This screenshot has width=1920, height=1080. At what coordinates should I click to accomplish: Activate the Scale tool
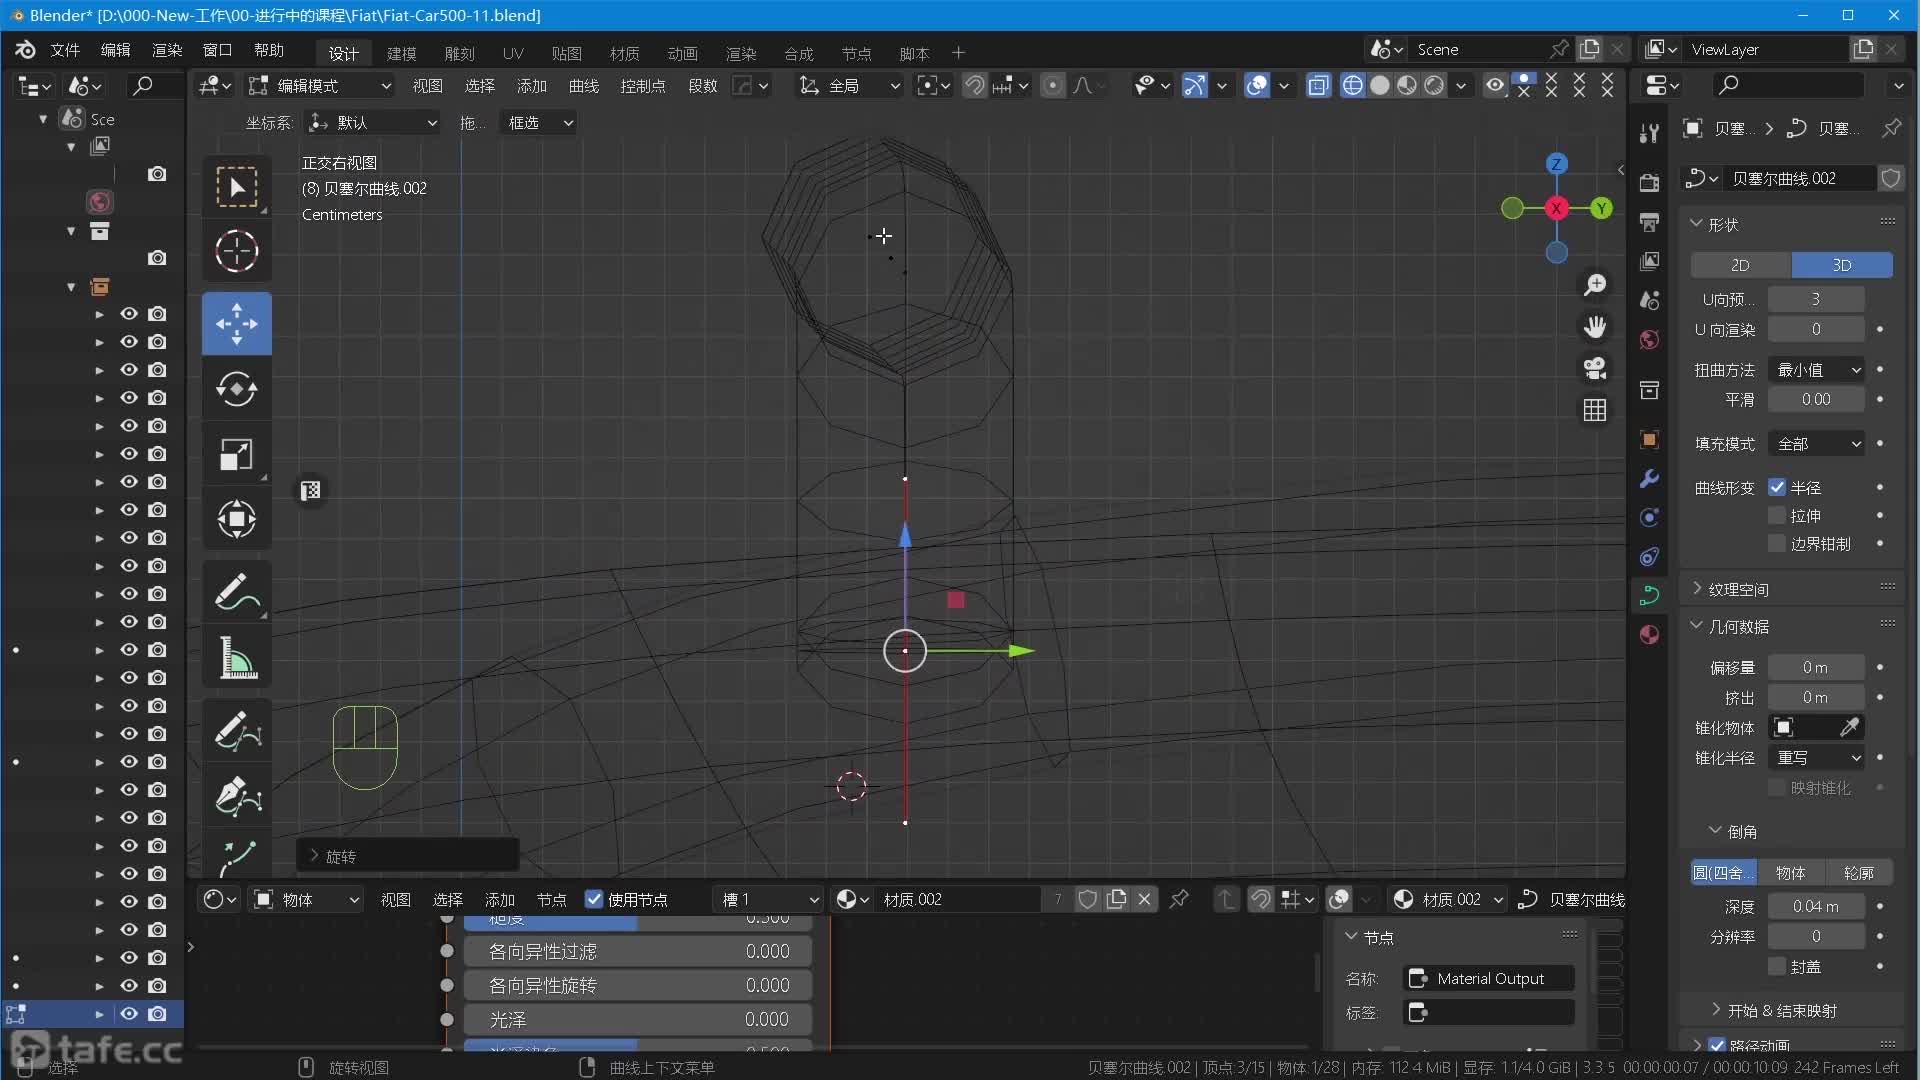(x=237, y=454)
